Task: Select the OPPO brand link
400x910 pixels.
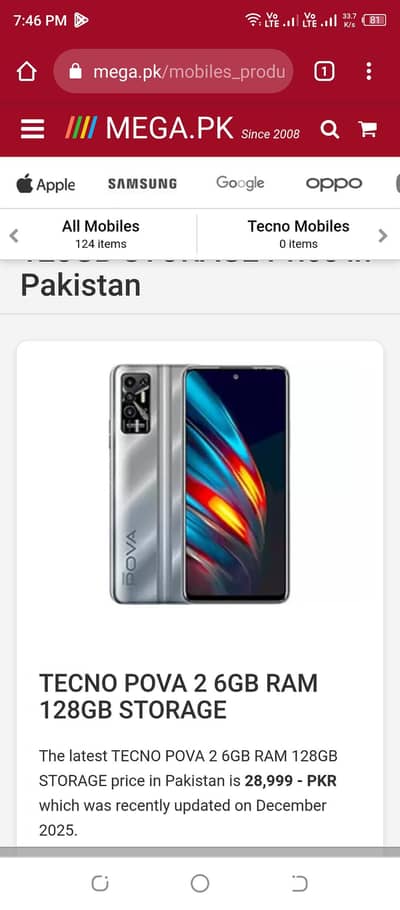Action: click(334, 184)
